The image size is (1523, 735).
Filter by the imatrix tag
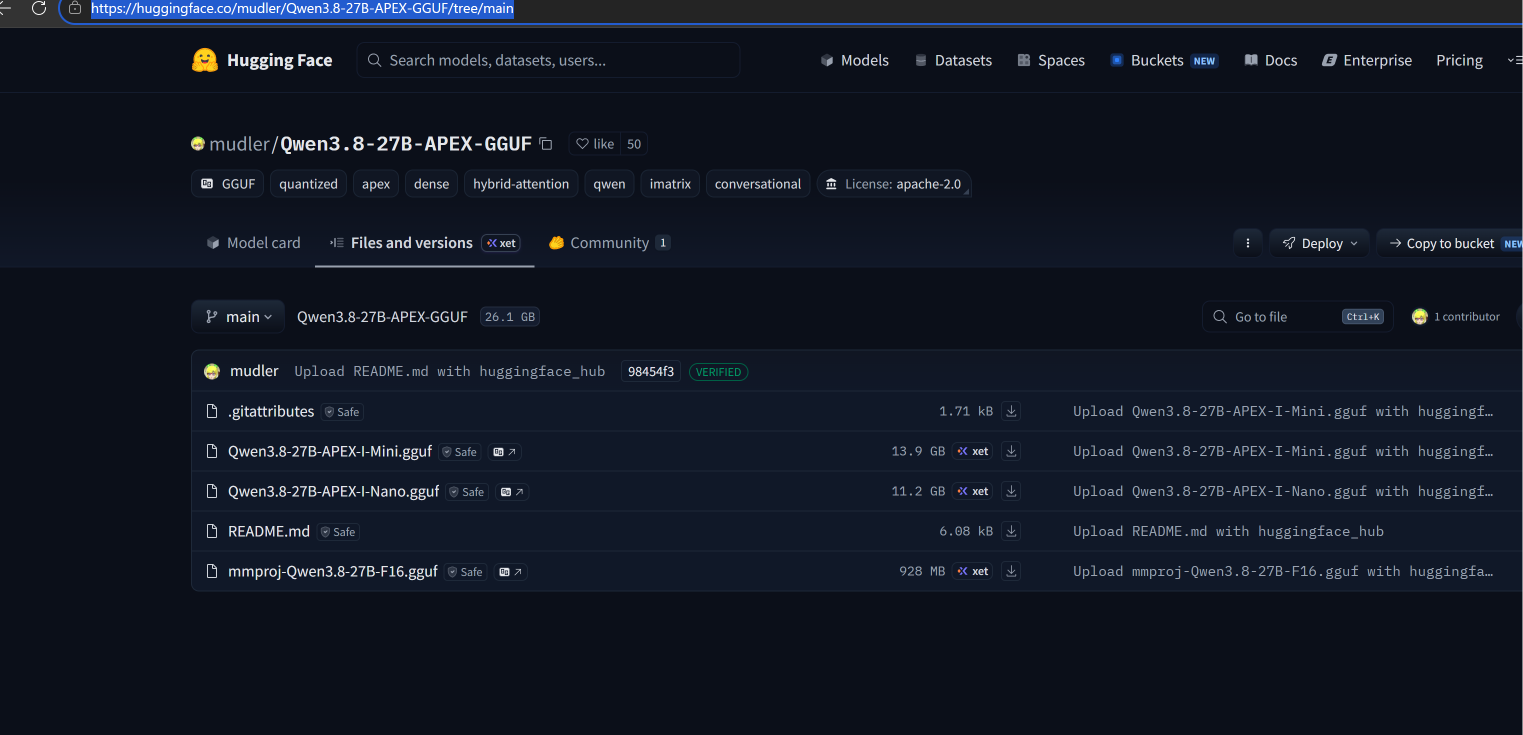(670, 184)
